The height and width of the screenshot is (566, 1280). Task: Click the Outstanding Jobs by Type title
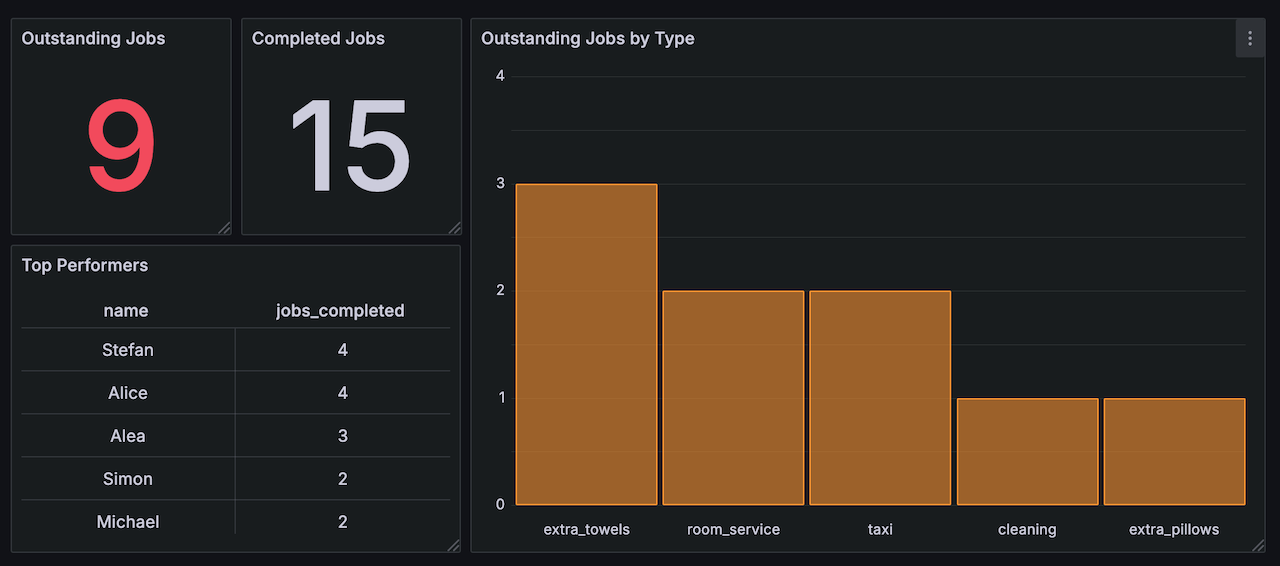click(588, 39)
